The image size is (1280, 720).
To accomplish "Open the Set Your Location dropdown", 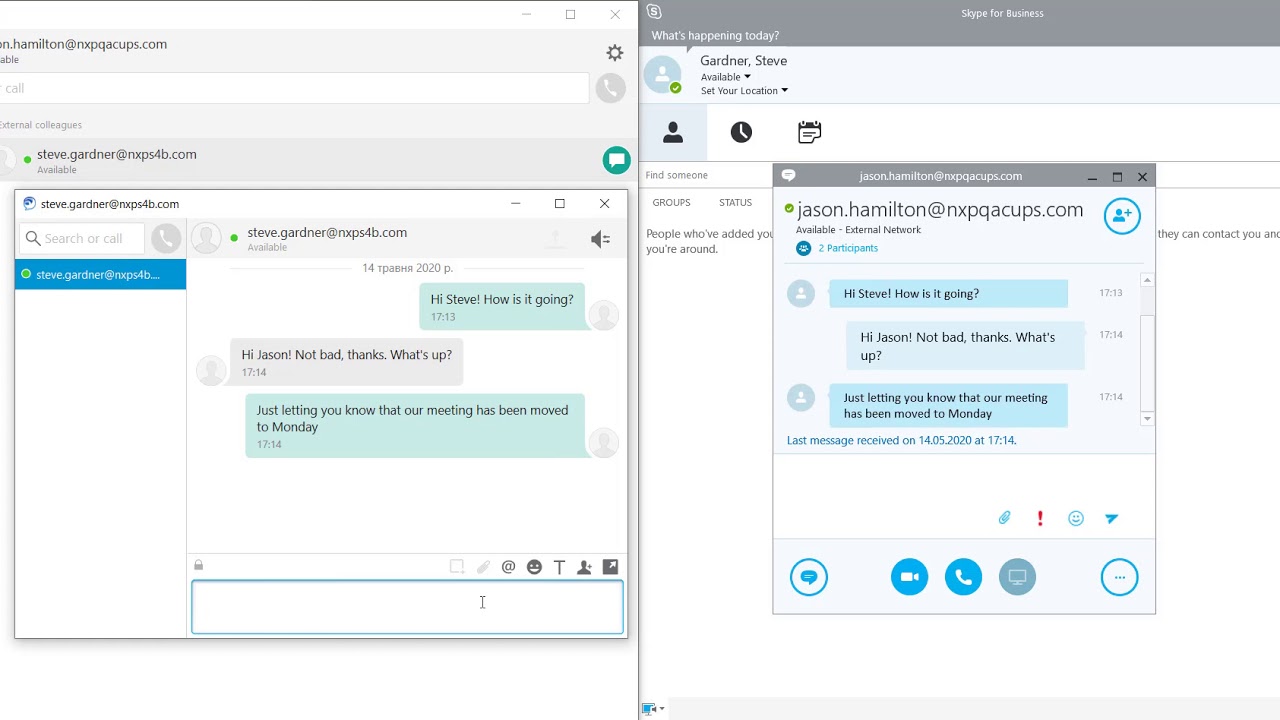I will click(x=744, y=91).
